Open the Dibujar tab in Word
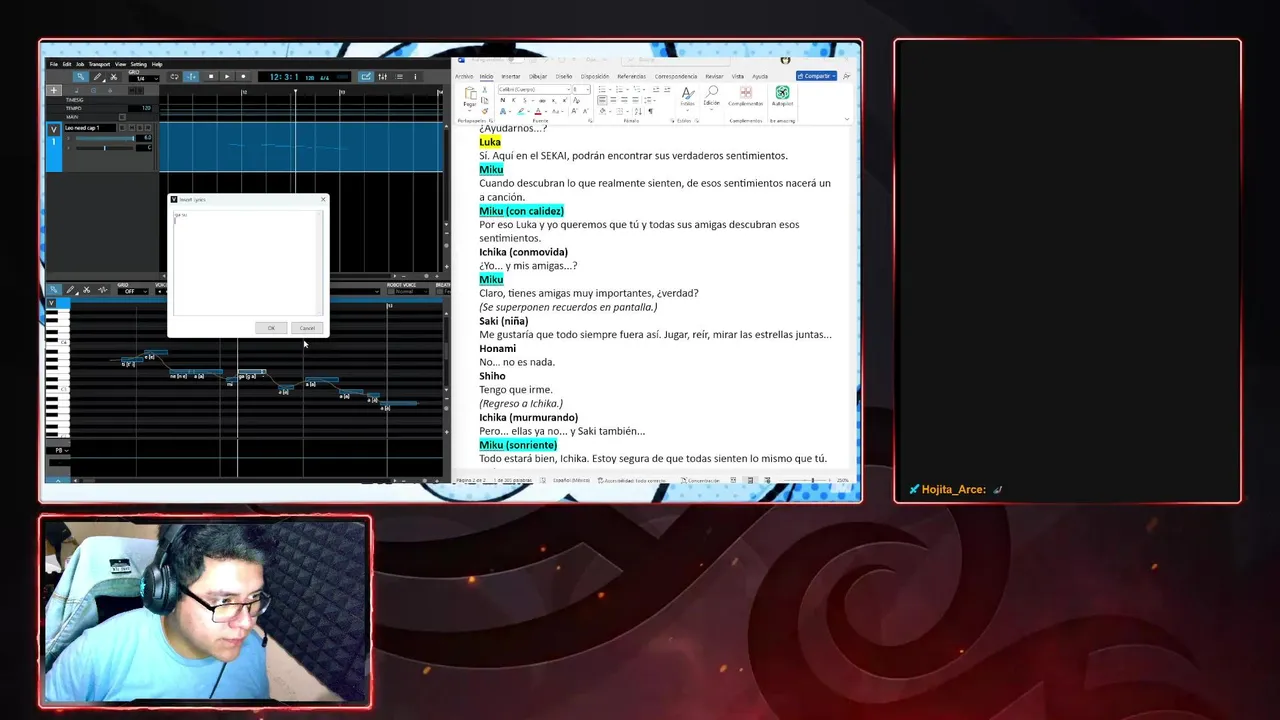1280x720 pixels. tap(538, 76)
